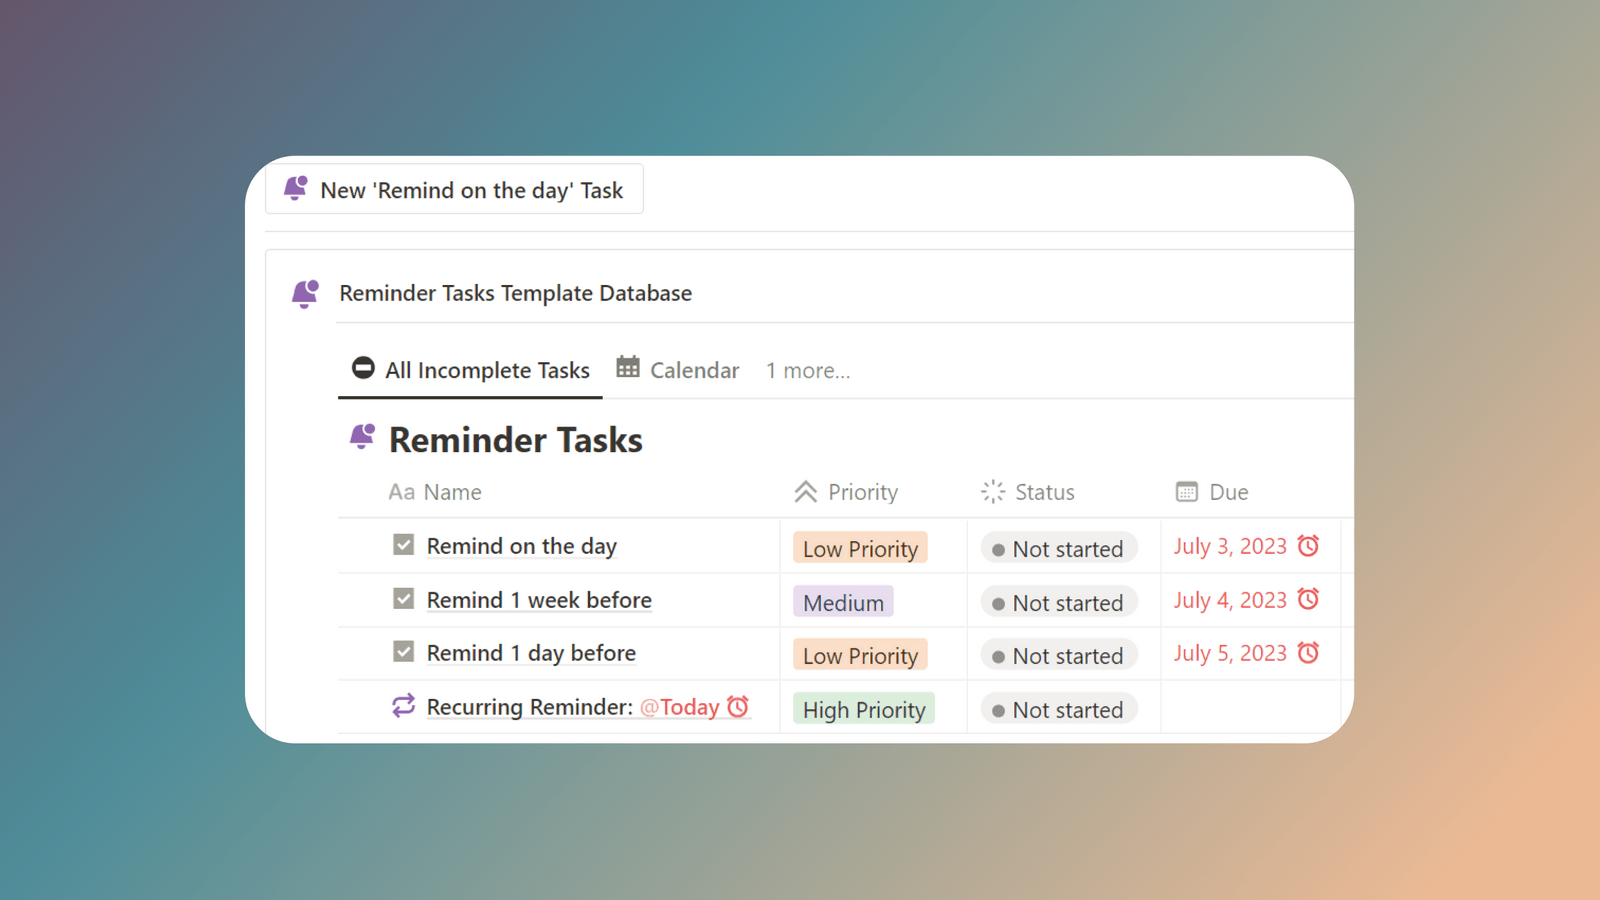This screenshot has width=1600, height=900.
Task: Click the bell icon beside the New Task button
Action: coord(294,188)
